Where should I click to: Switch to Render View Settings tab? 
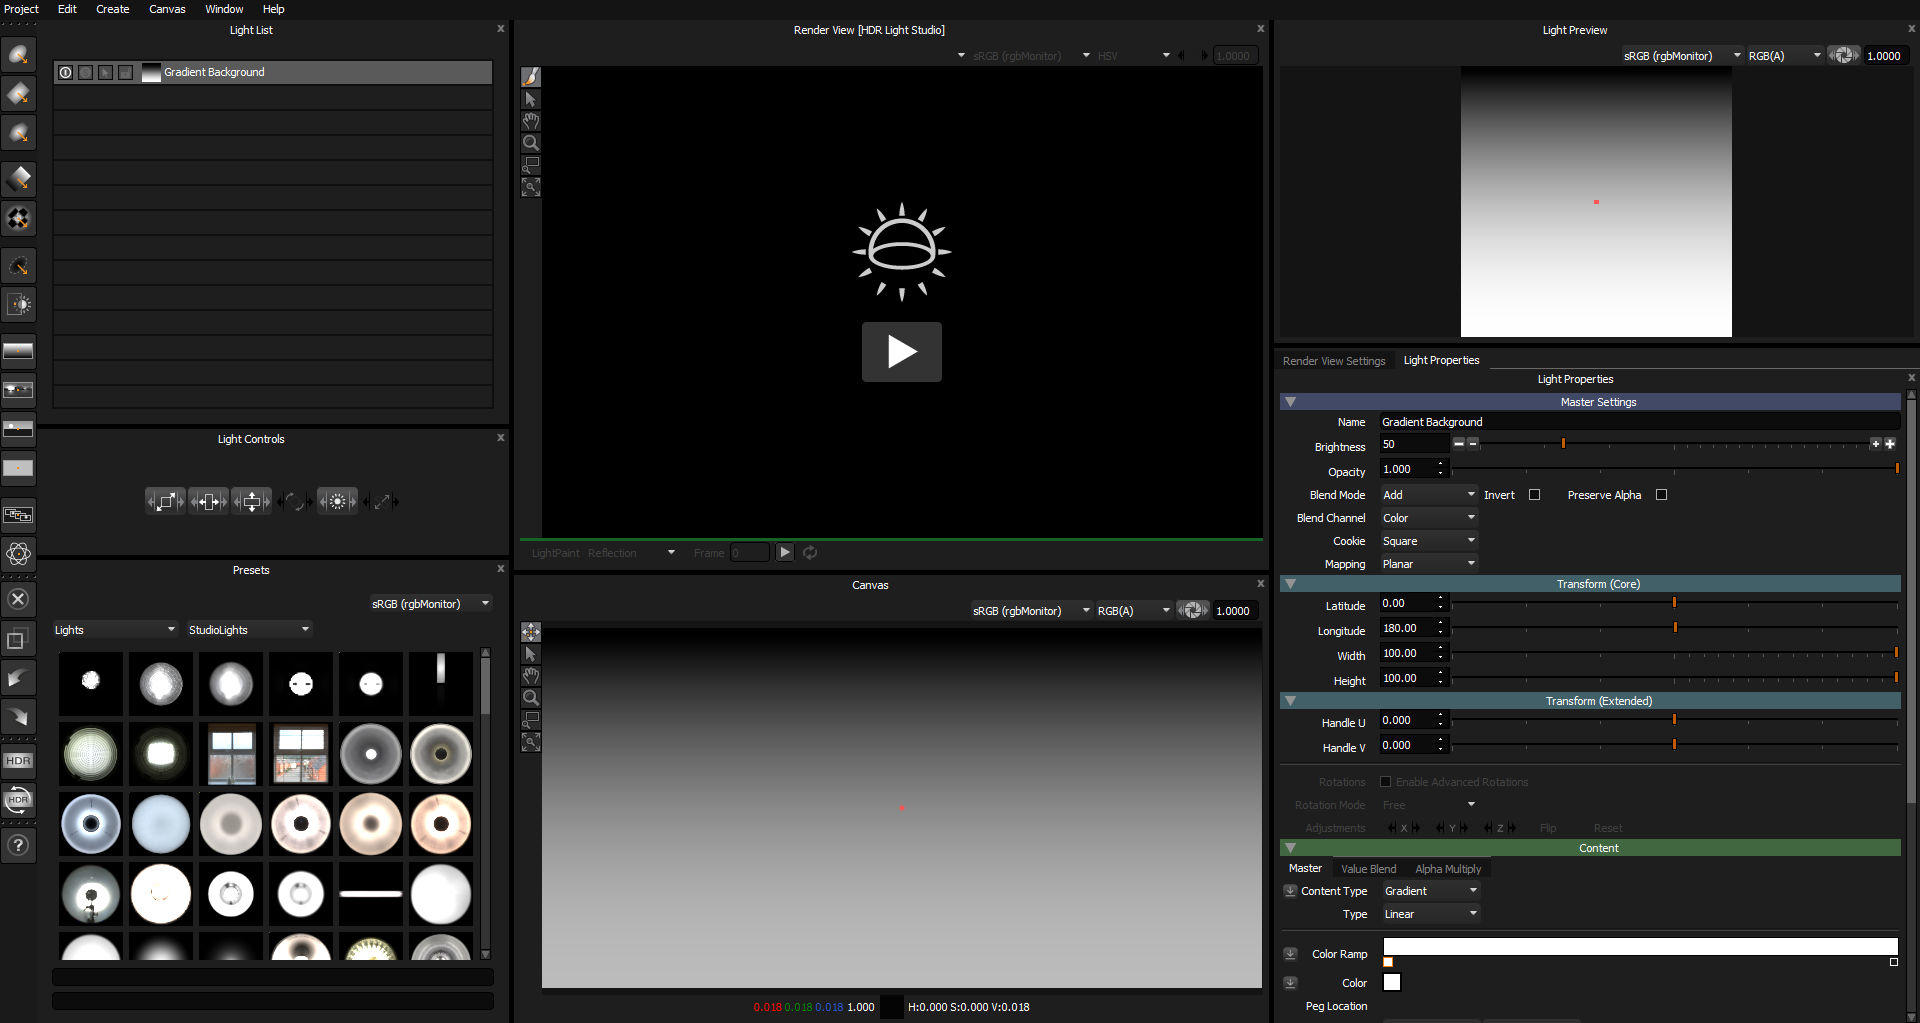point(1334,361)
